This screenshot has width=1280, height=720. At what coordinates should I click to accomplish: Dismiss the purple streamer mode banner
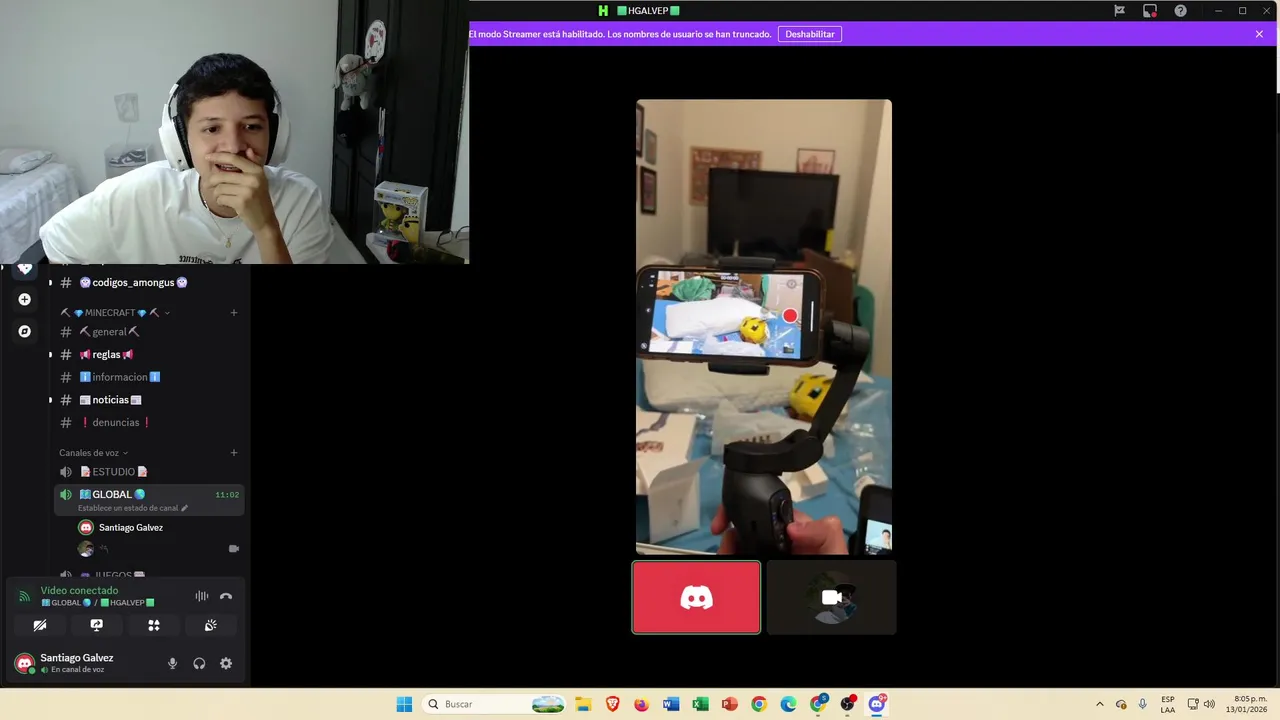click(x=1259, y=34)
